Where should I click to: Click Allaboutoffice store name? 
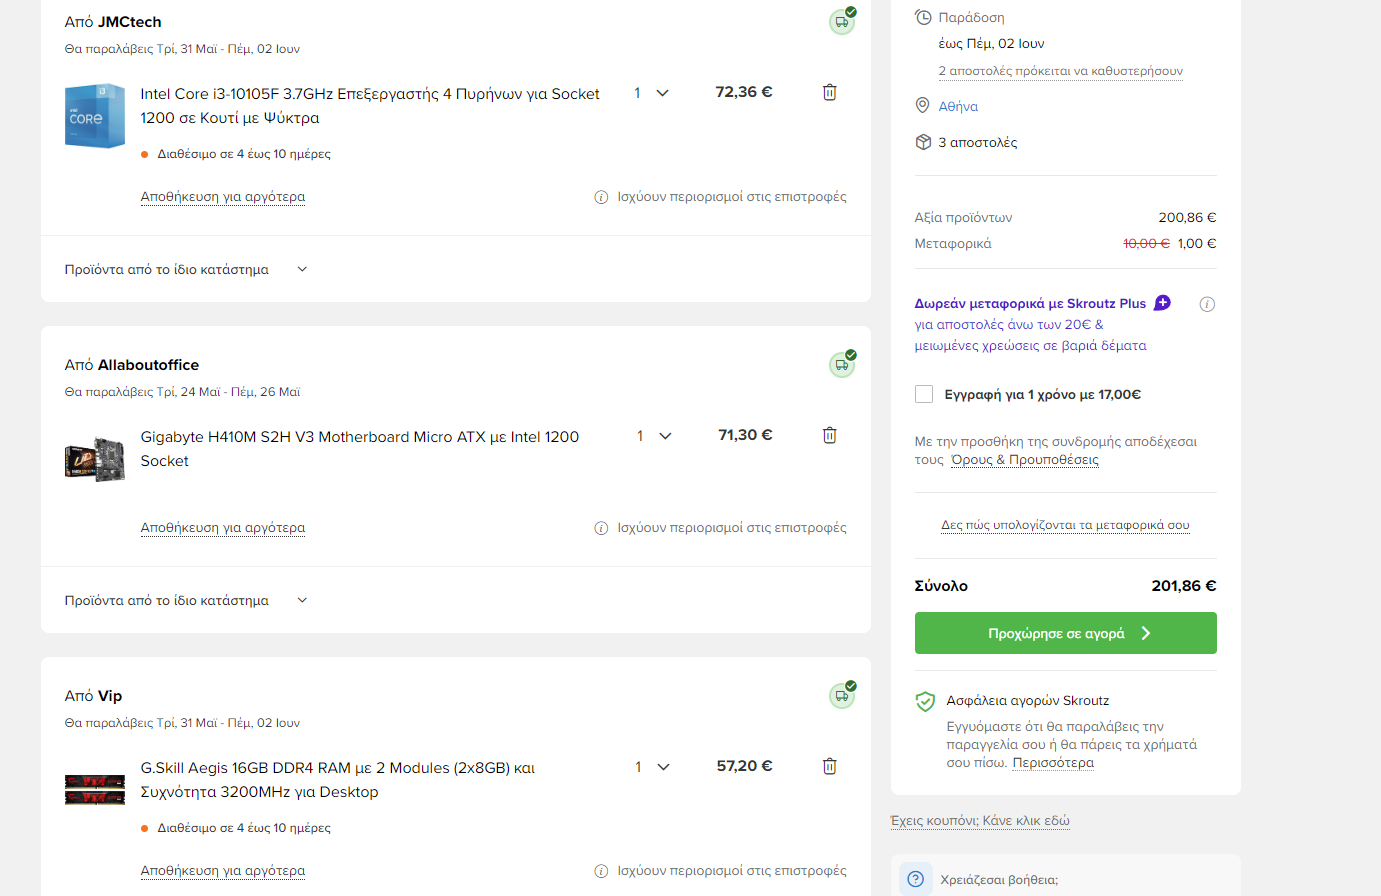pos(148,365)
